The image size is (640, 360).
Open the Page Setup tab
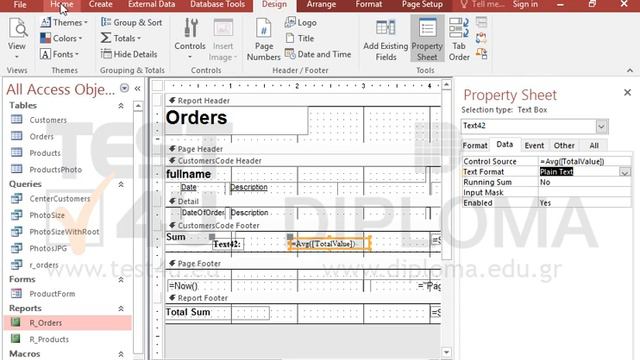(x=422, y=4)
